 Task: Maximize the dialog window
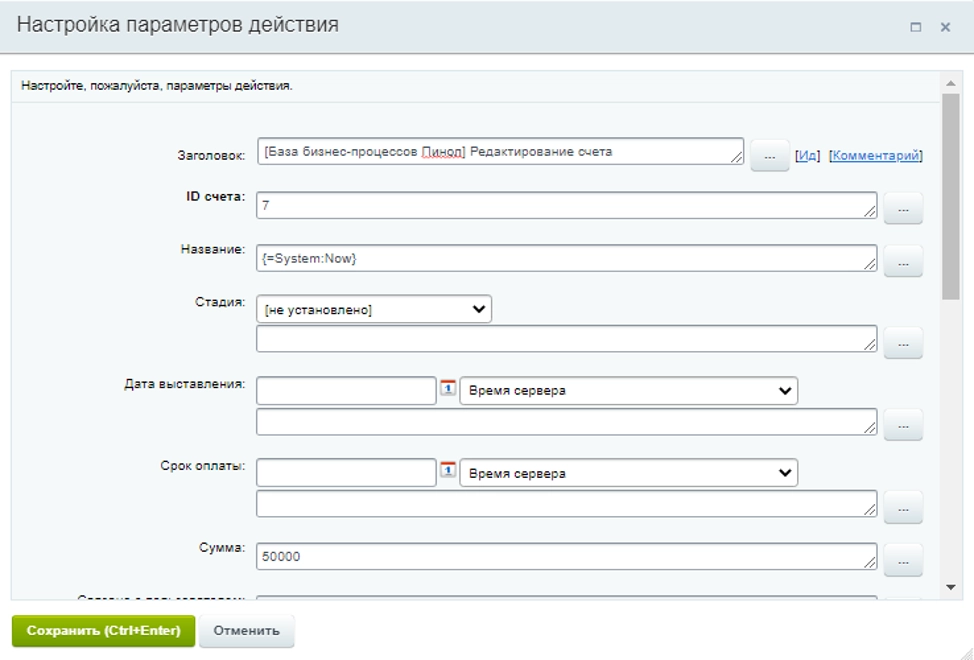[x=915, y=28]
